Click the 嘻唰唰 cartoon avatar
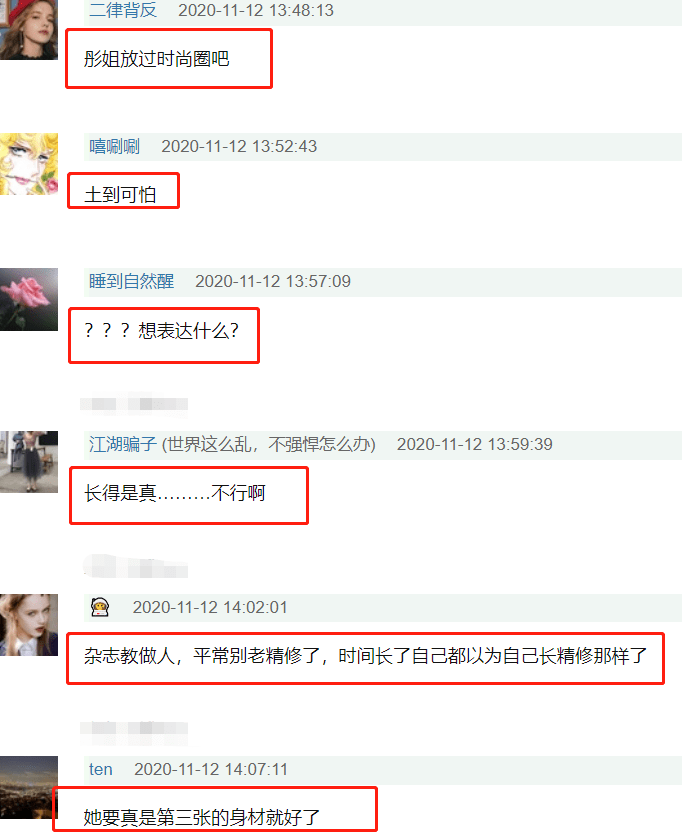Image resolution: width=682 pixels, height=833 pixels. tap(29, 164)
